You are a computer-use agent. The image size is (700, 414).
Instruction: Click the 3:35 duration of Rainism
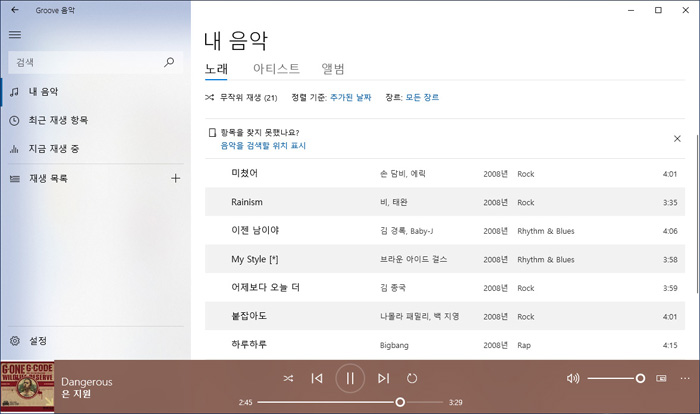tap(670, 203)
